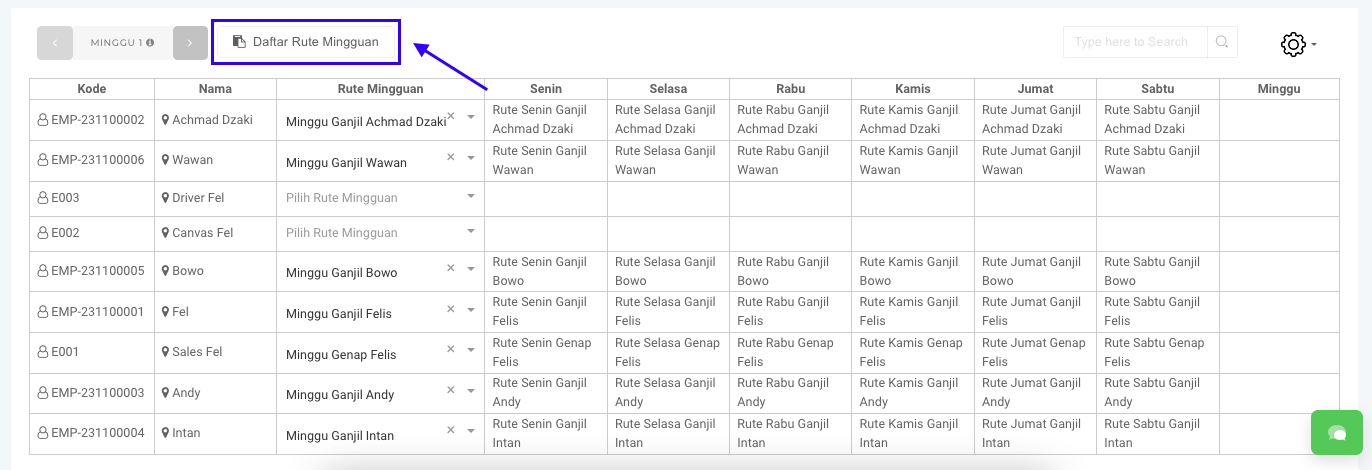Click the person icon for EMP-231100002

pos(43,120)
